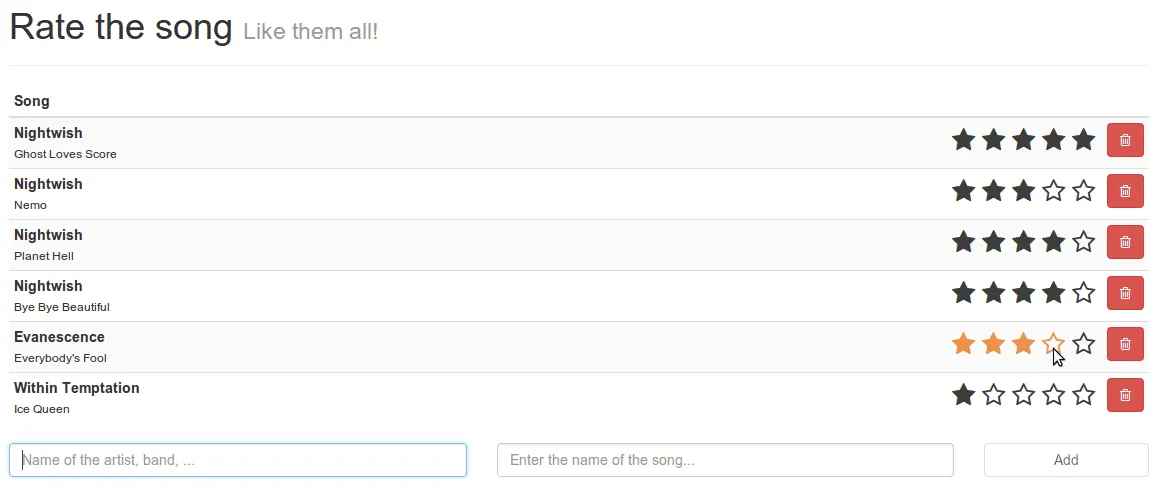Give Ice Queen five stars
The image size is (1167, 489).
click(x=1083, y=395)
